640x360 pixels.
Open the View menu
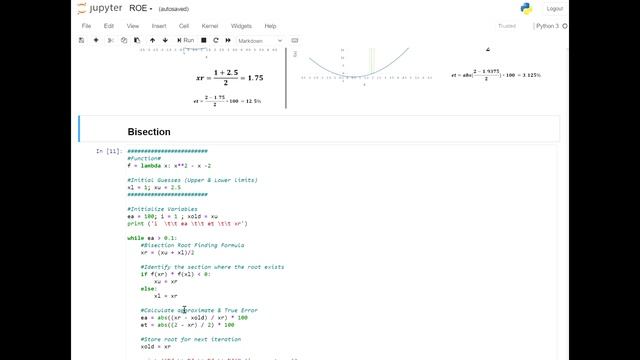133,26
